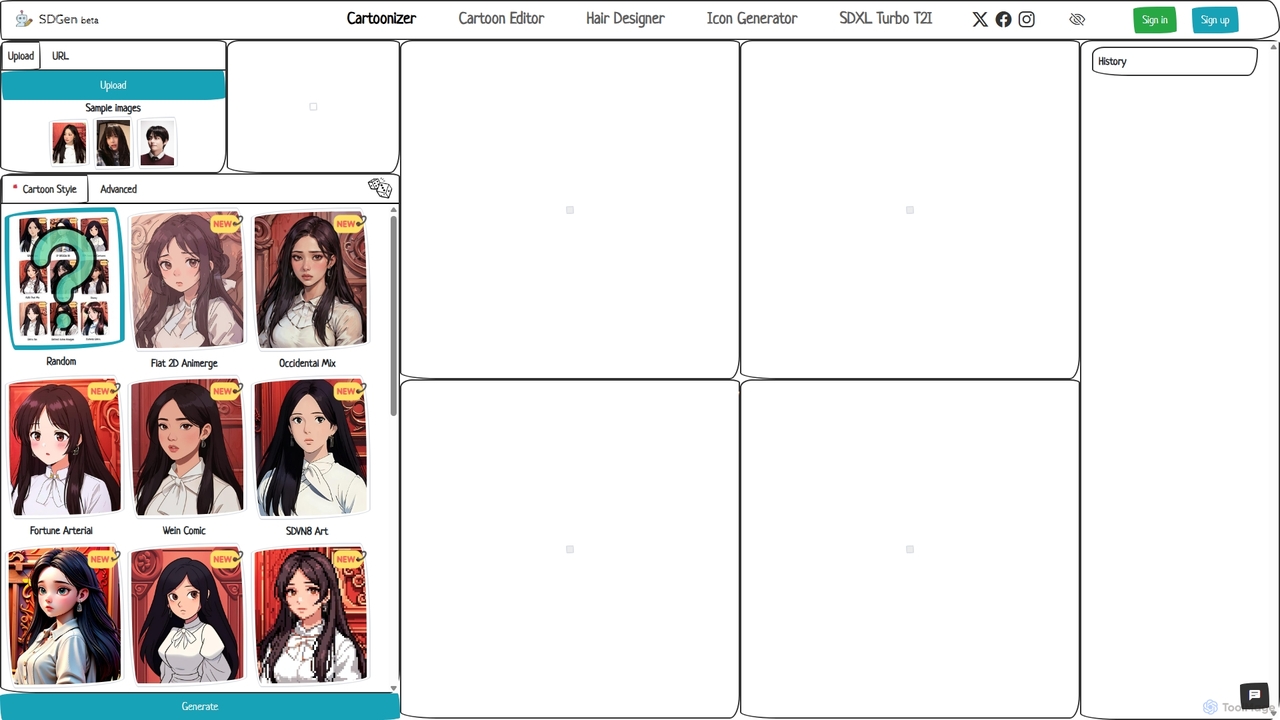The image size is (1280, 720).
Task: Go to Icon Generator
Action: [x=752, y=18]
